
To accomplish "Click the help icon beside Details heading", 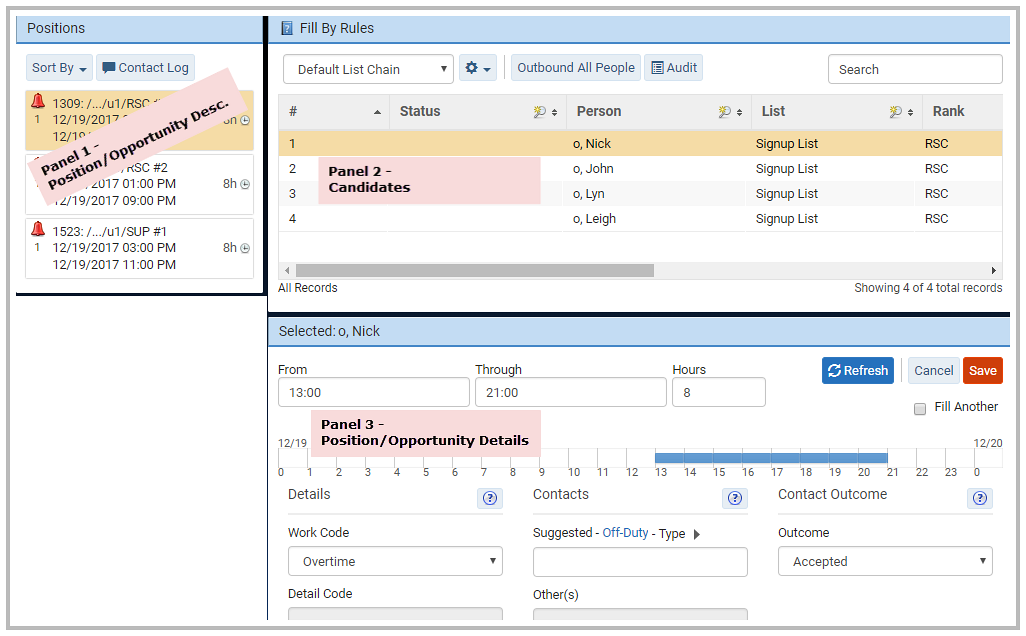I will (x=489, y=498).
